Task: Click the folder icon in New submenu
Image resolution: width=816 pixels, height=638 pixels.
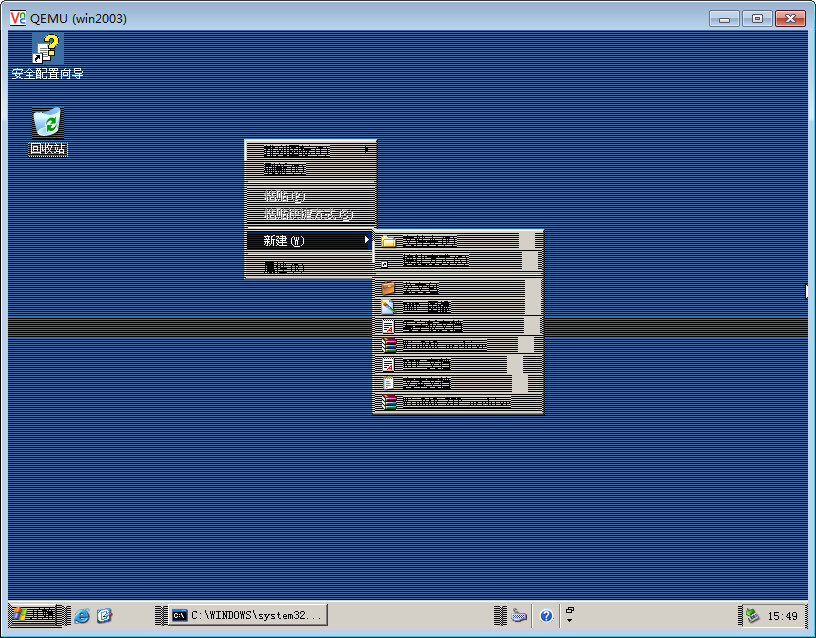Action: coord(388,241)
